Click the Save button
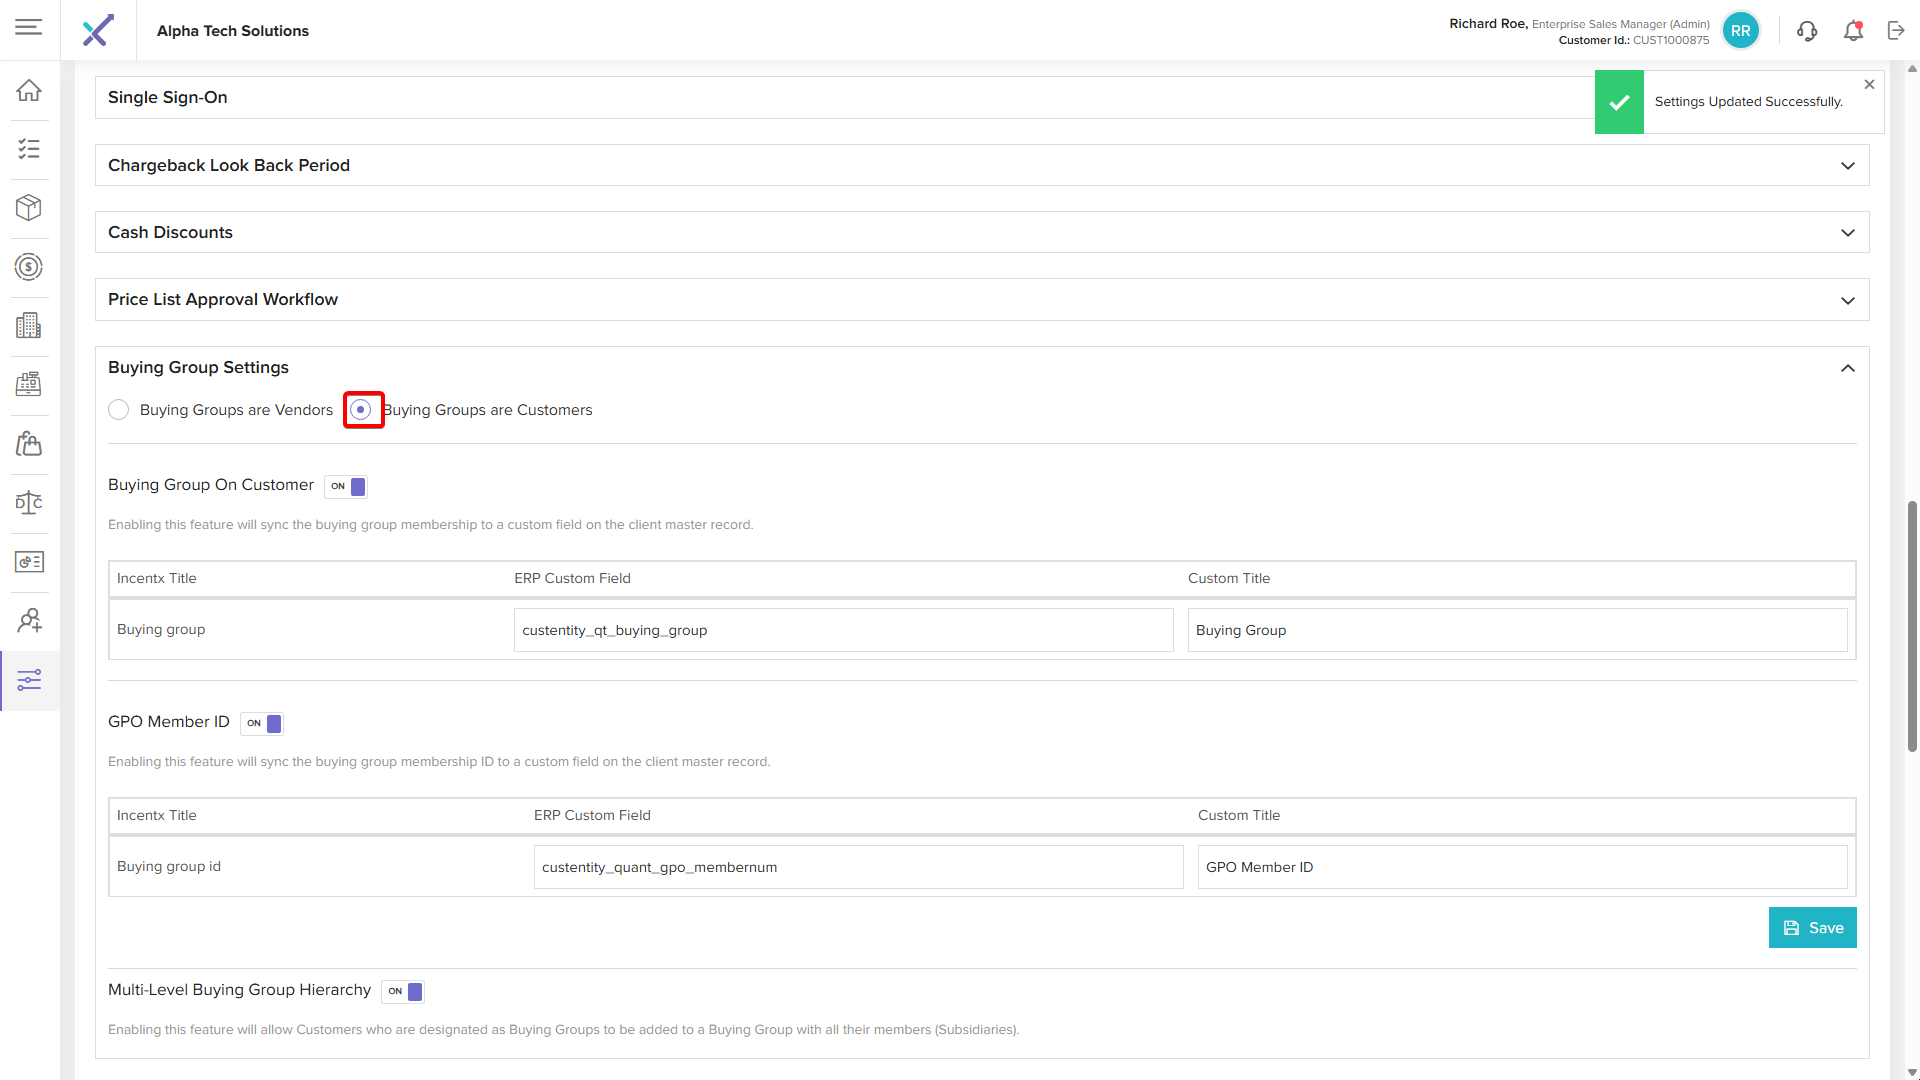 pos(1812,928)
